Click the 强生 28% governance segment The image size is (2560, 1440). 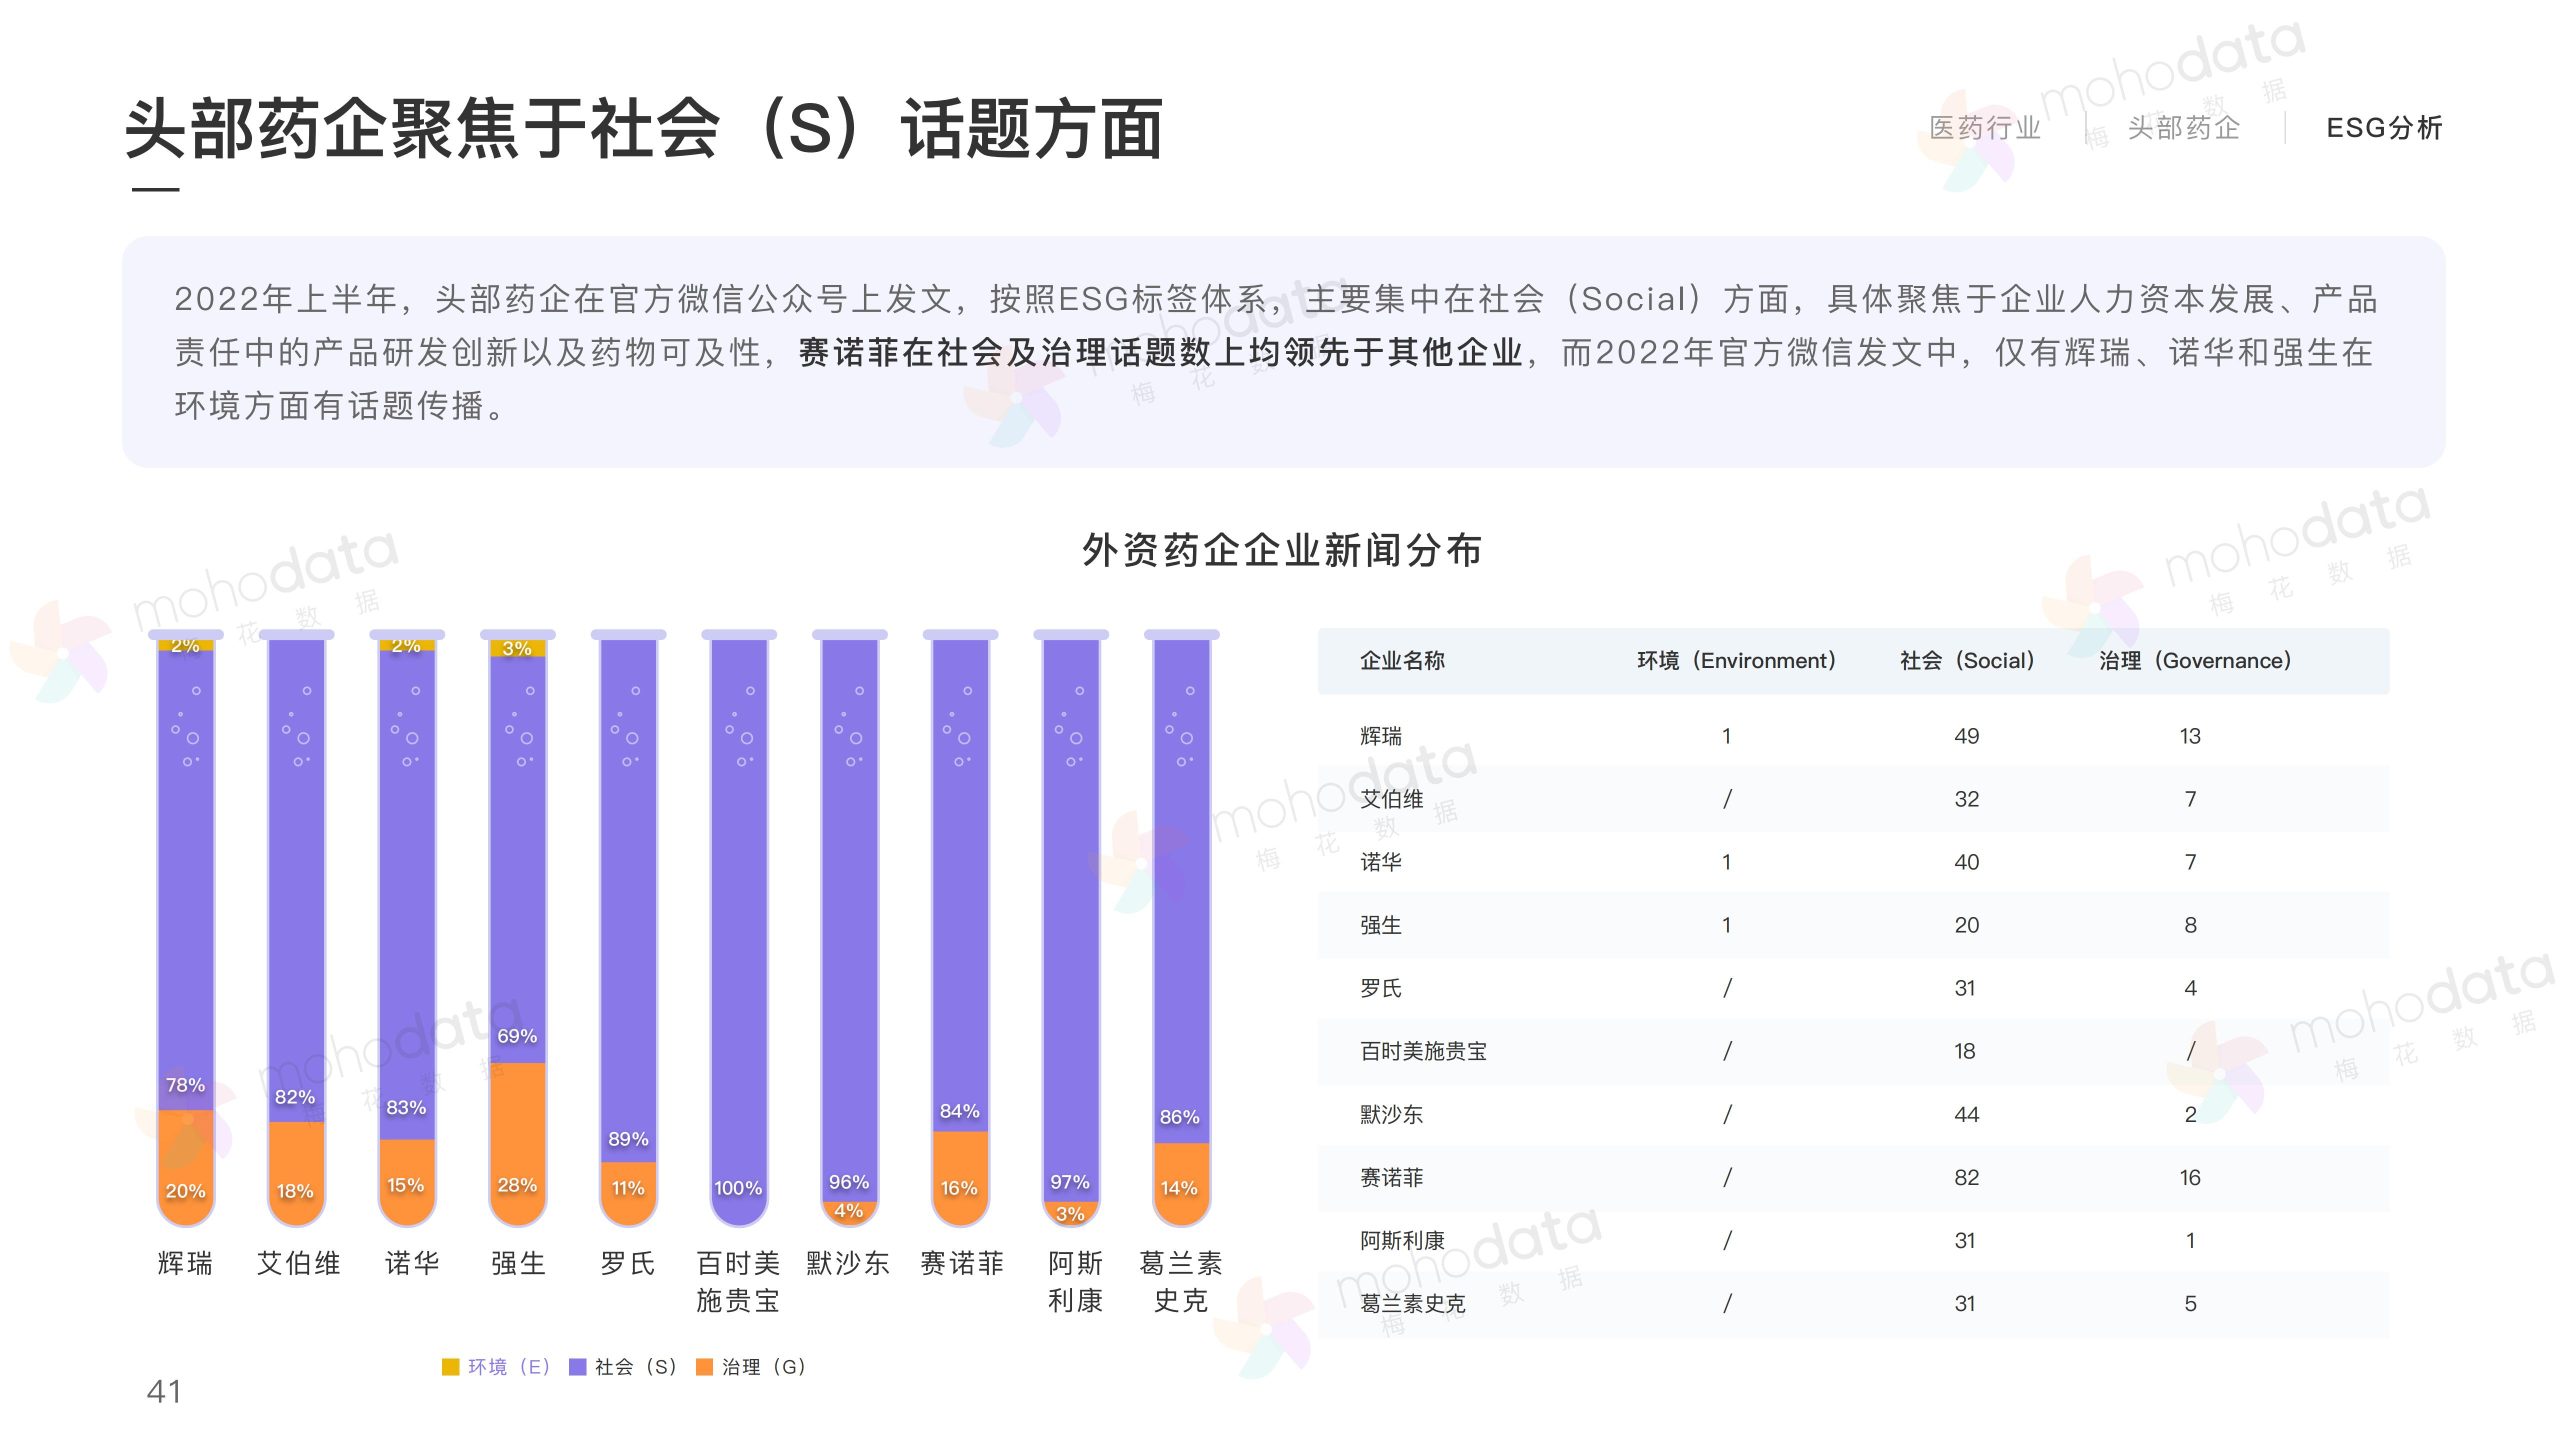[x=518, y=1145]
